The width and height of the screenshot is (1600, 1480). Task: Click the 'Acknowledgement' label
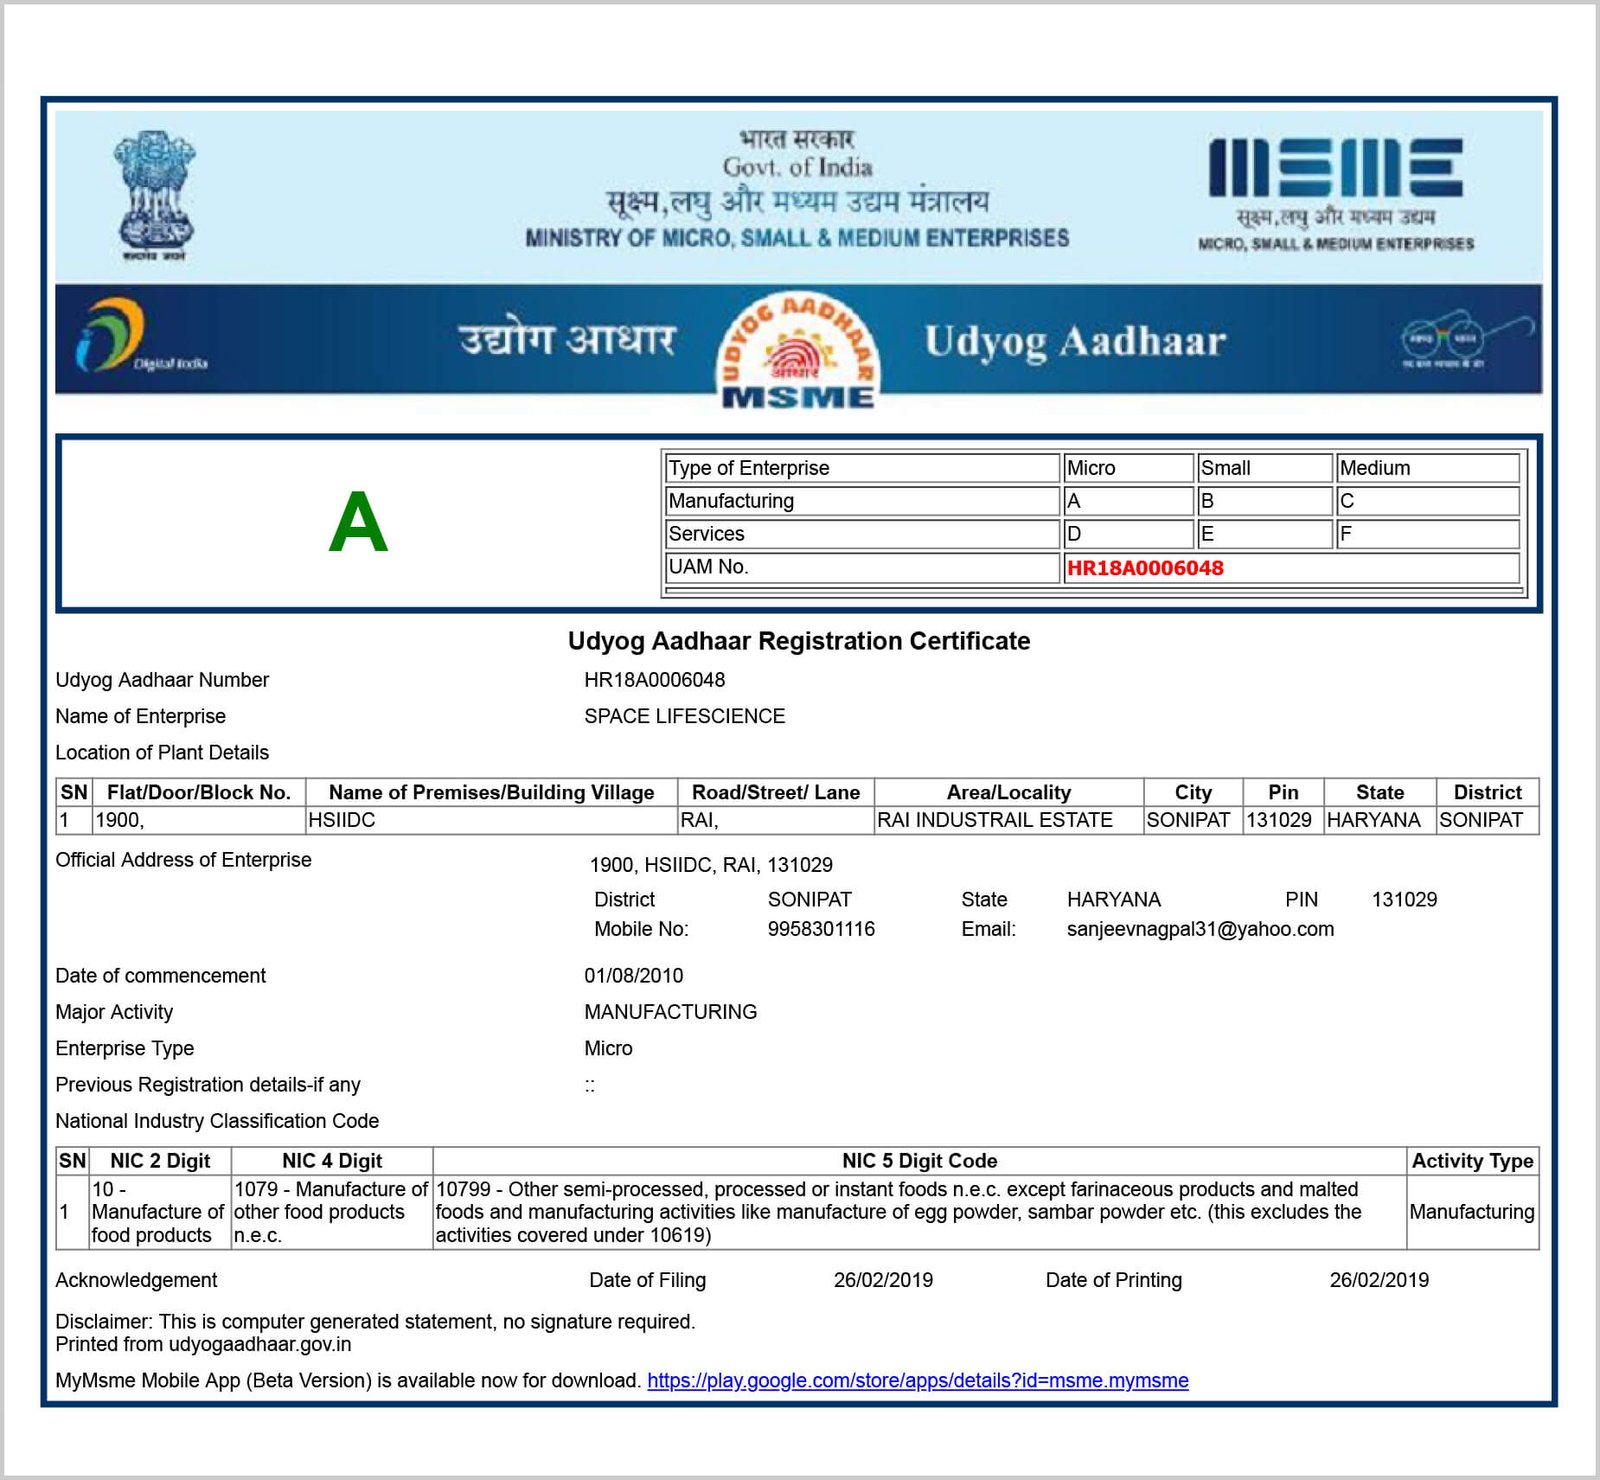click(x=136, y=1280)
